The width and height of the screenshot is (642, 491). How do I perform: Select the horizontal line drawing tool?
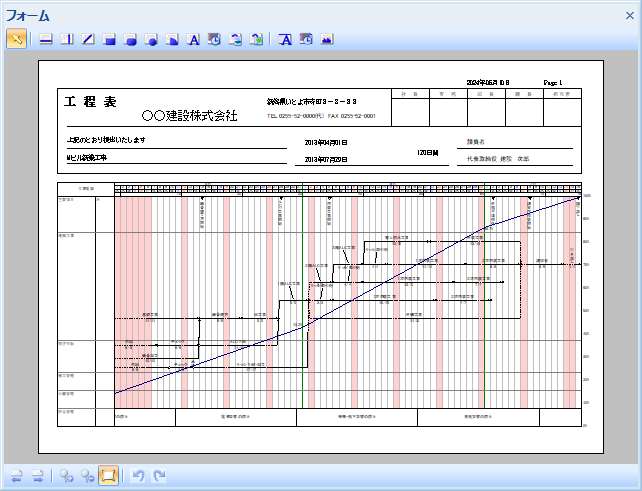(46, 39)
